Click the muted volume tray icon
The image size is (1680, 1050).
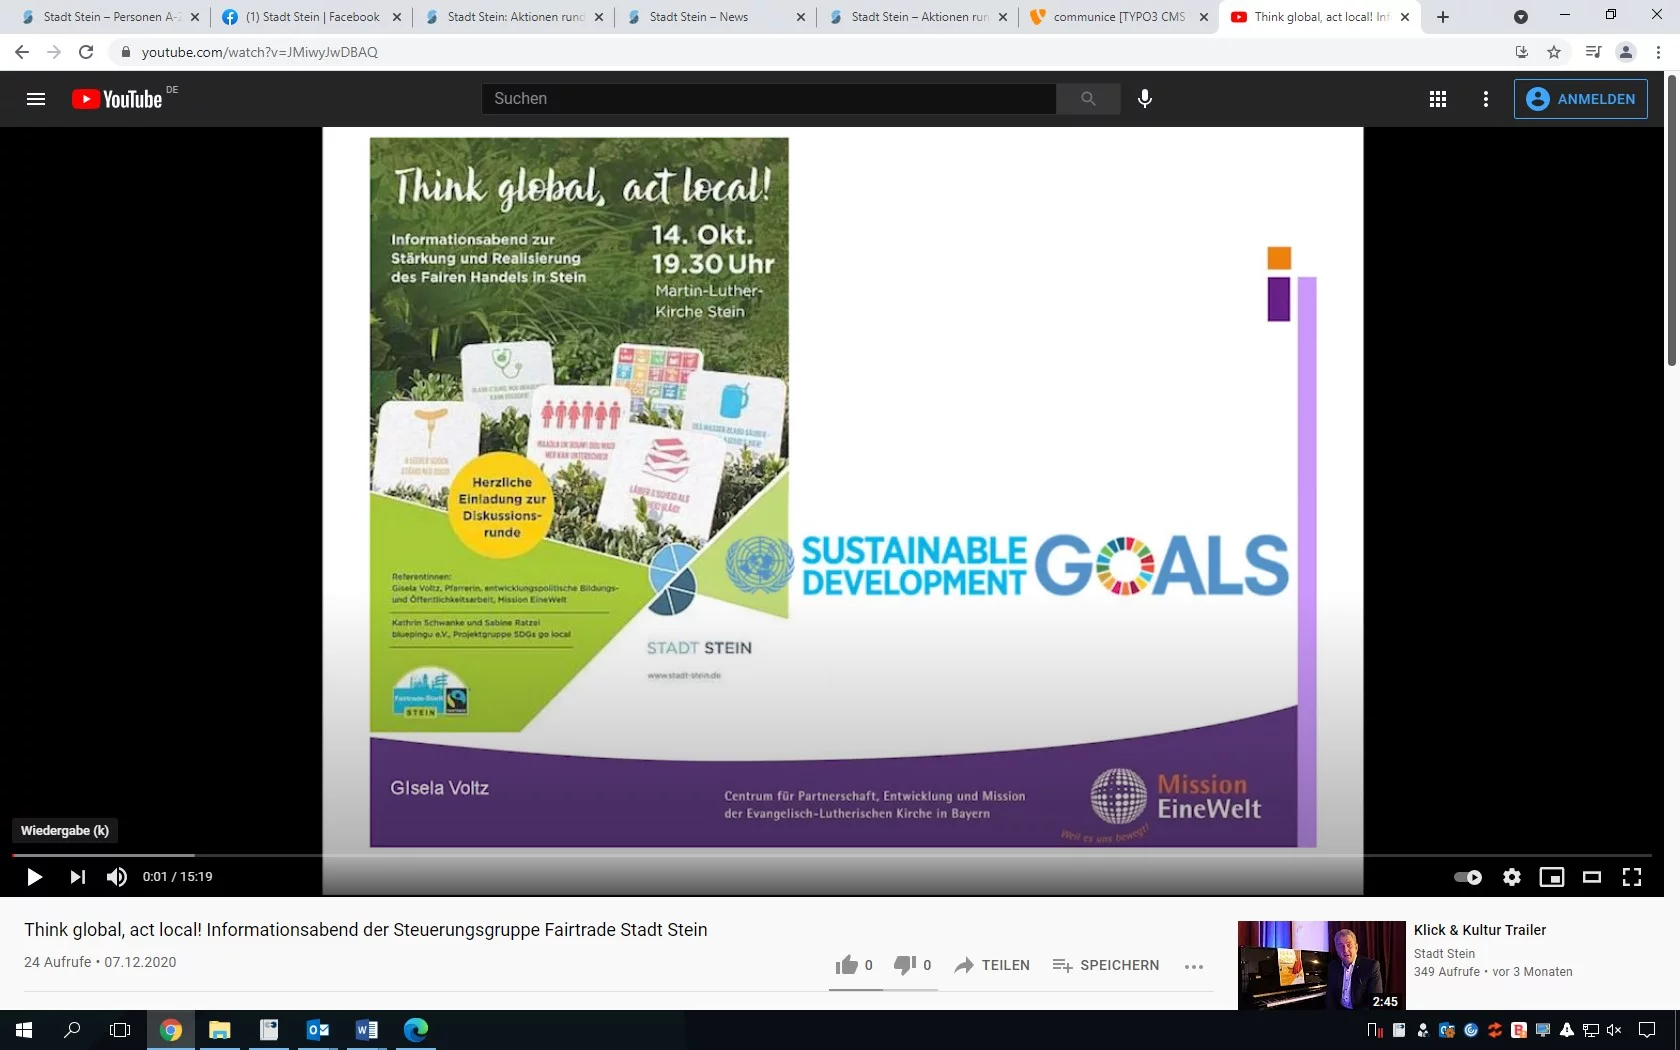click(x=1614, y=1030)
